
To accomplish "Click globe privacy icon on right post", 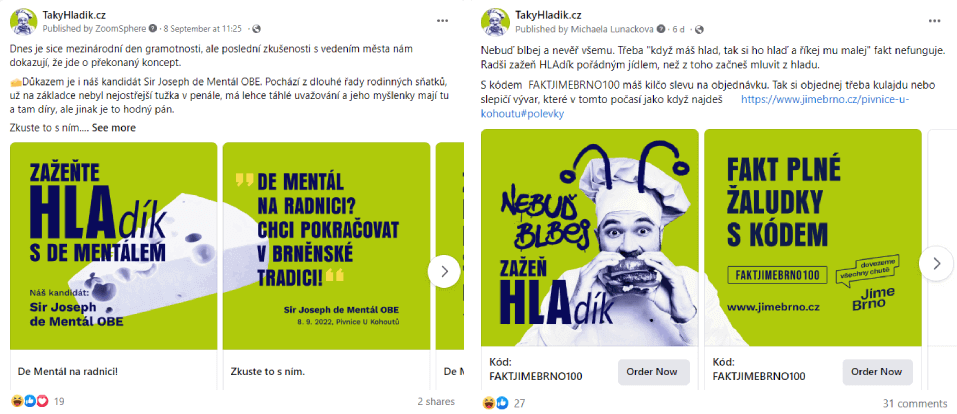I will pos(699,29).
